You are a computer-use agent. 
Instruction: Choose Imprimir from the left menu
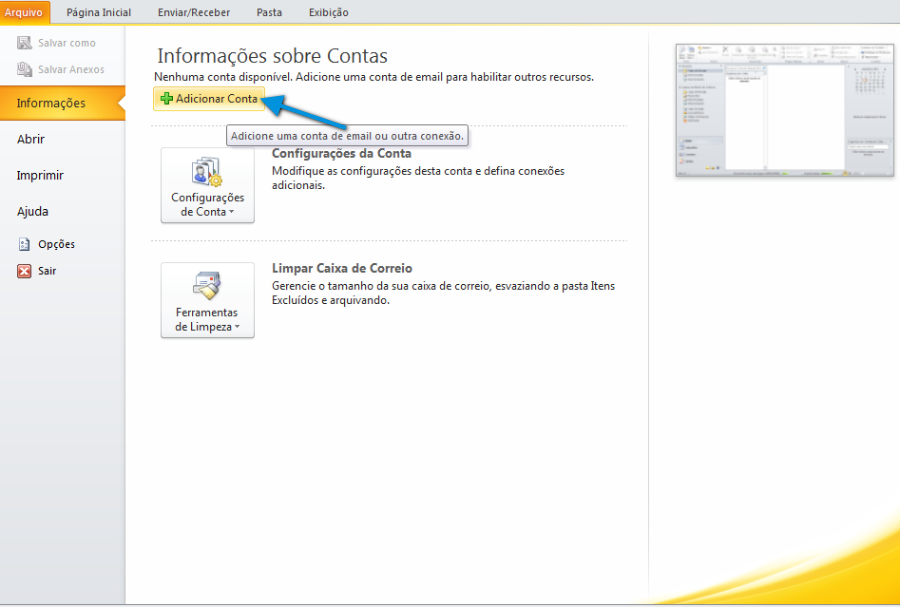pos(40,175)
